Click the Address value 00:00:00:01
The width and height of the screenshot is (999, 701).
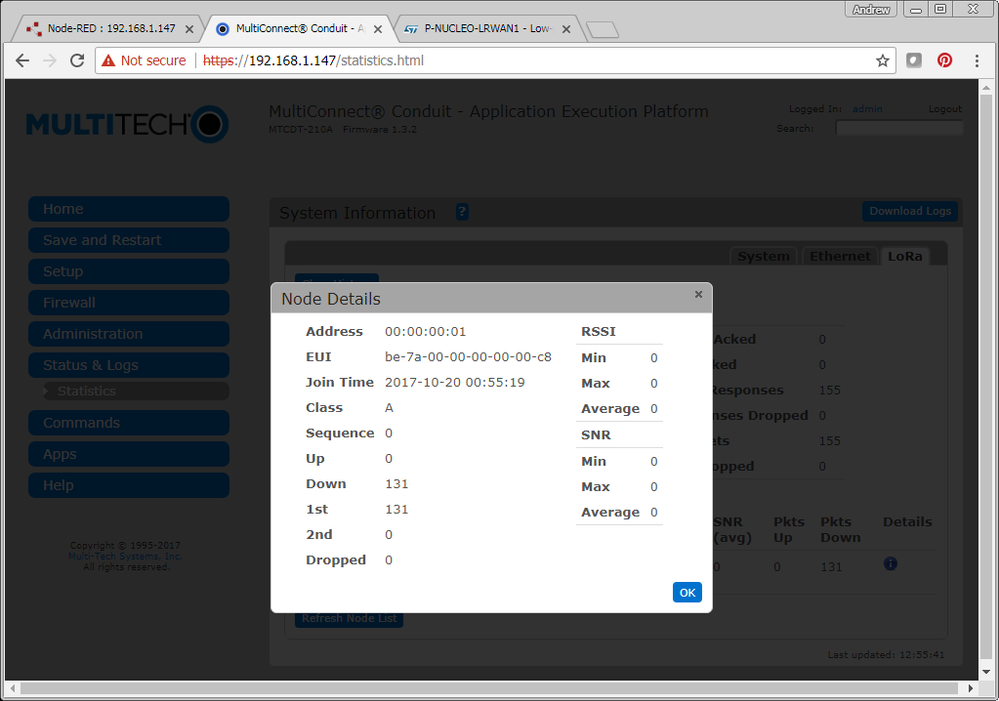[425, 331]
